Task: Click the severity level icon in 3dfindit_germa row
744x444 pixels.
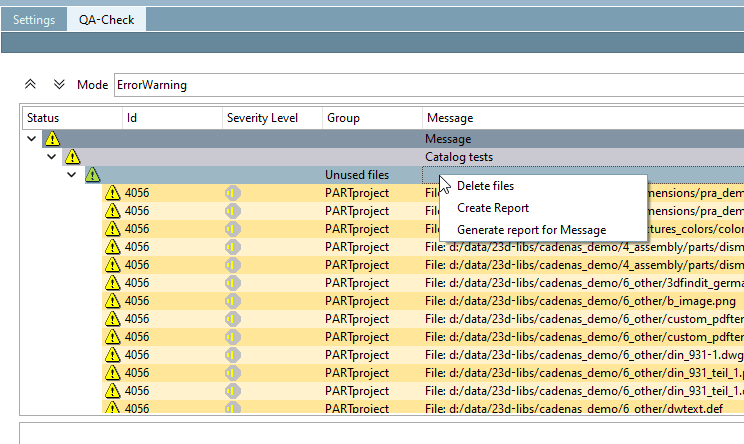Action: pos(232,283)
